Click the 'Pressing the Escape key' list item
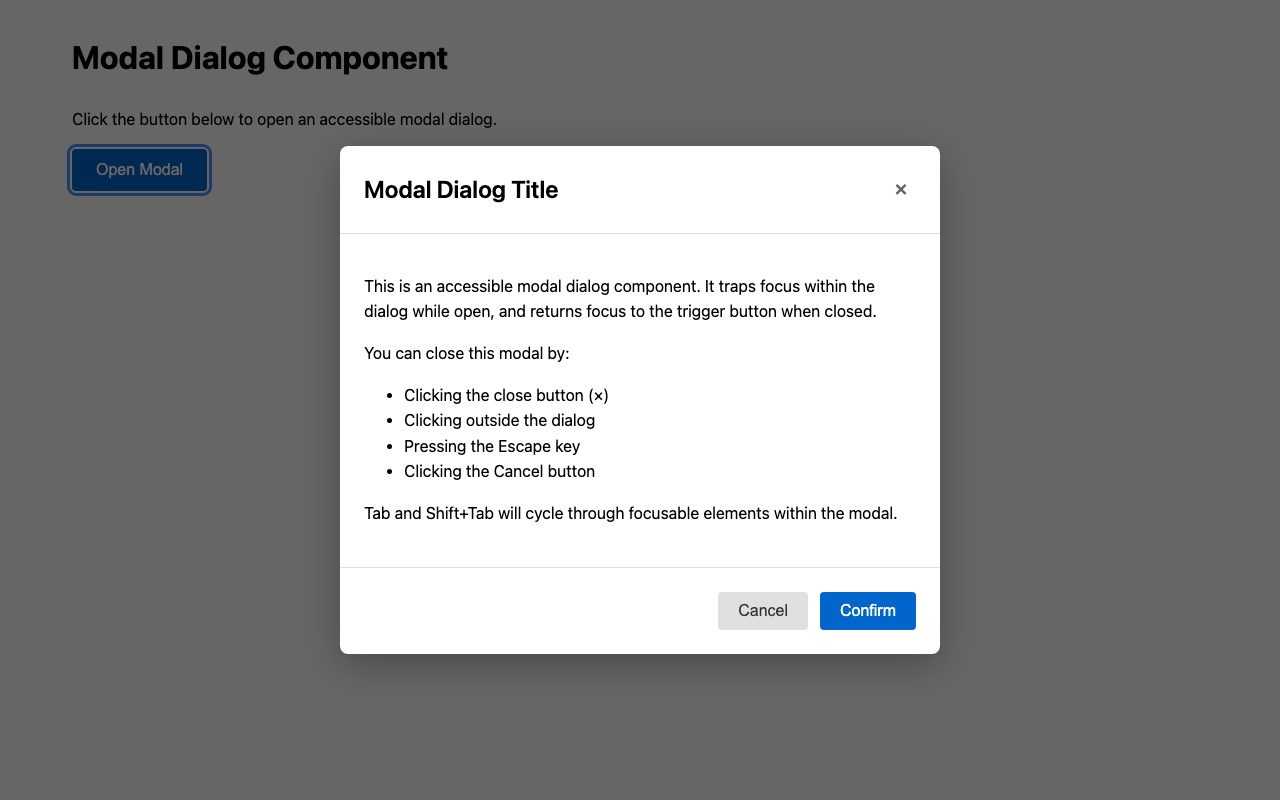 pyautogui.click(x=492, y=446)
